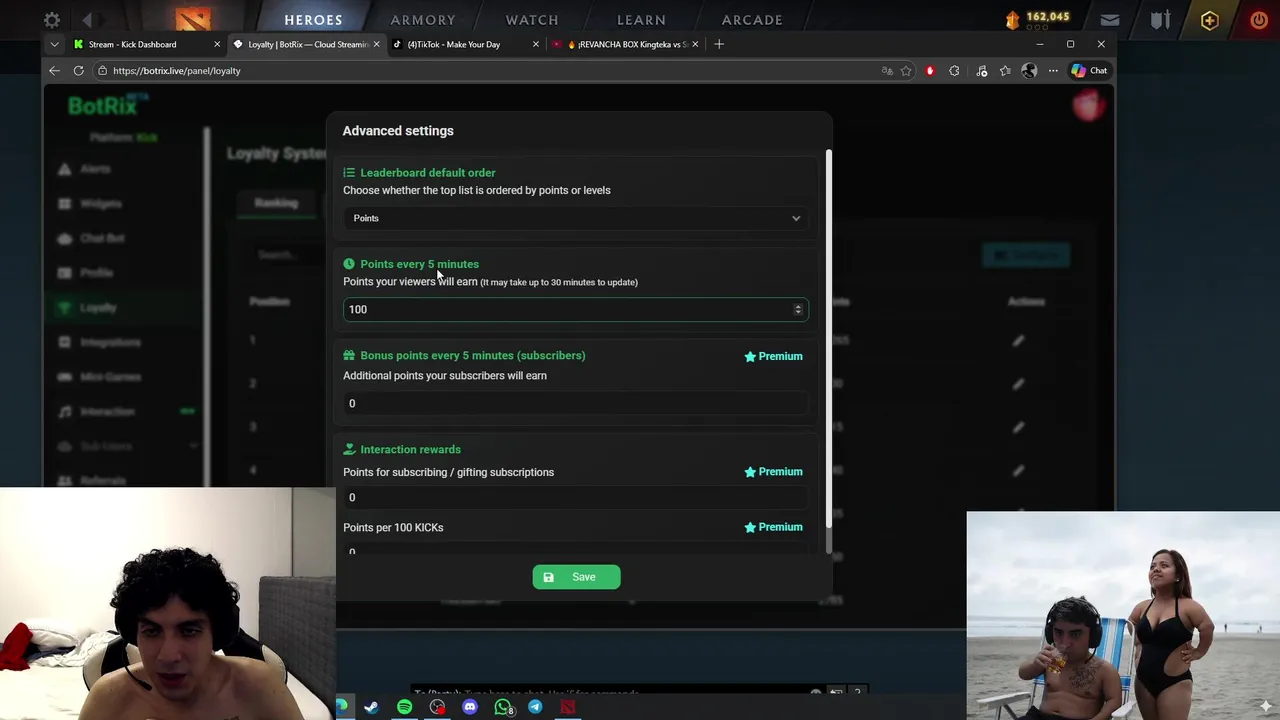Click the browser back arrow
The image size is (1280, 720).
coord(54,71)
